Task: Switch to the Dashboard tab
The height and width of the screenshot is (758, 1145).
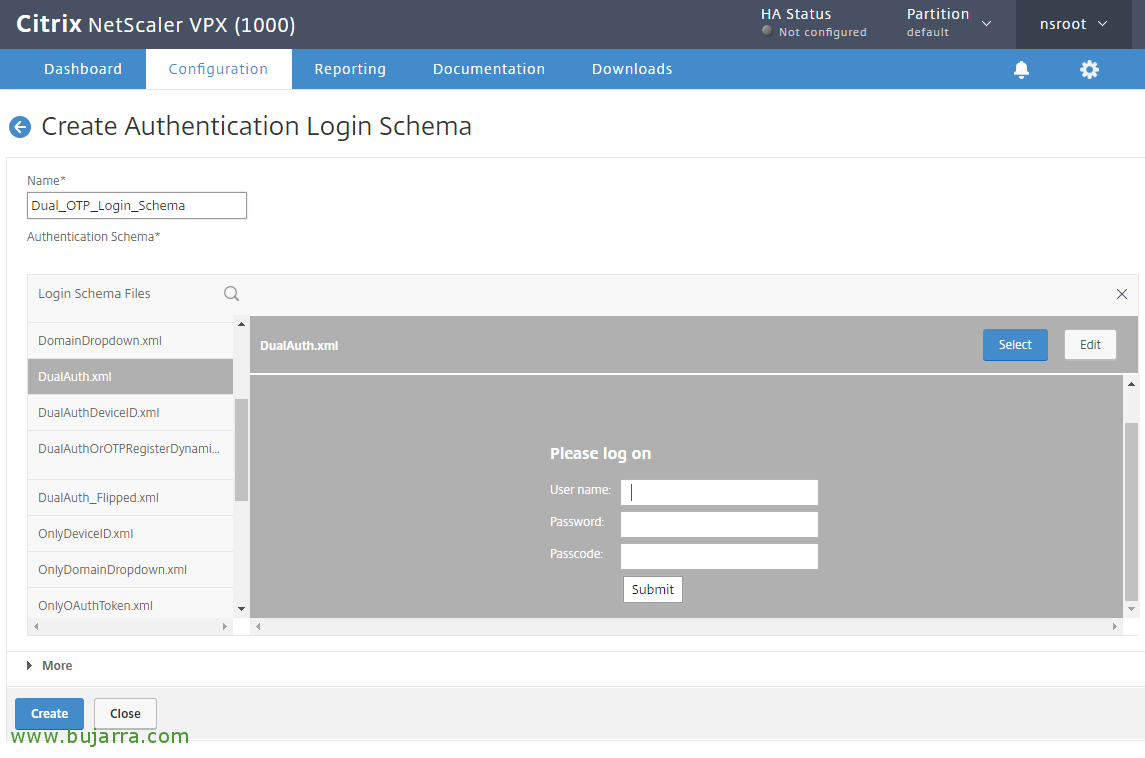Action: [x=83, y=69]
